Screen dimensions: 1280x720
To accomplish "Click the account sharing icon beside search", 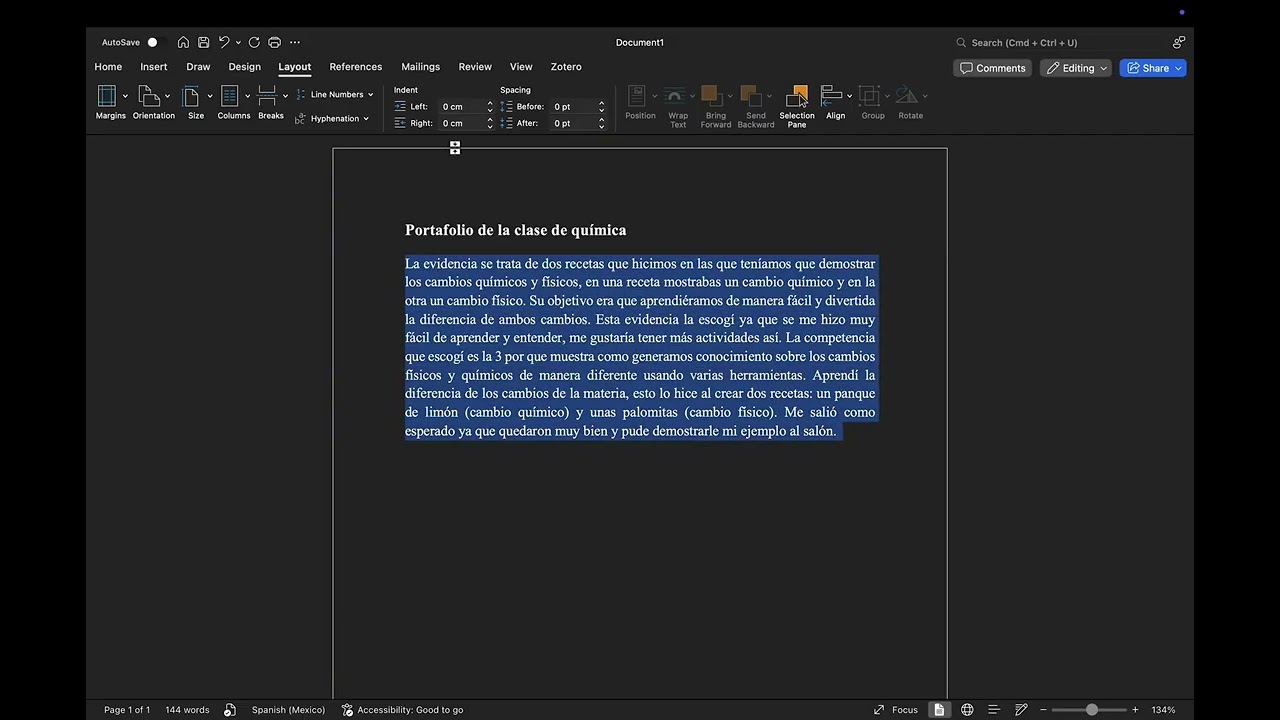I will click(x=1179, y=42).
